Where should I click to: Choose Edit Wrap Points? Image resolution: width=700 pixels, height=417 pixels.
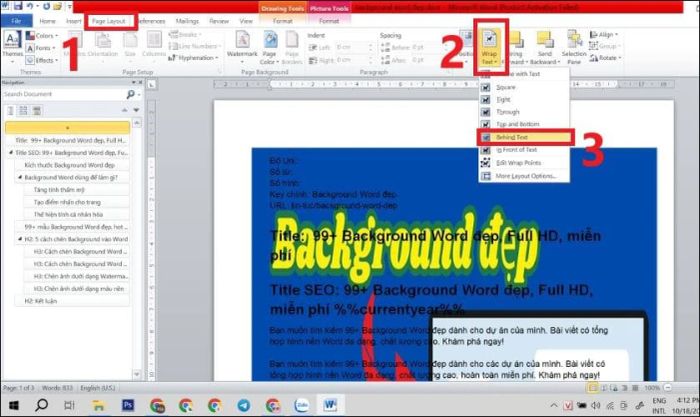(524, 163)
